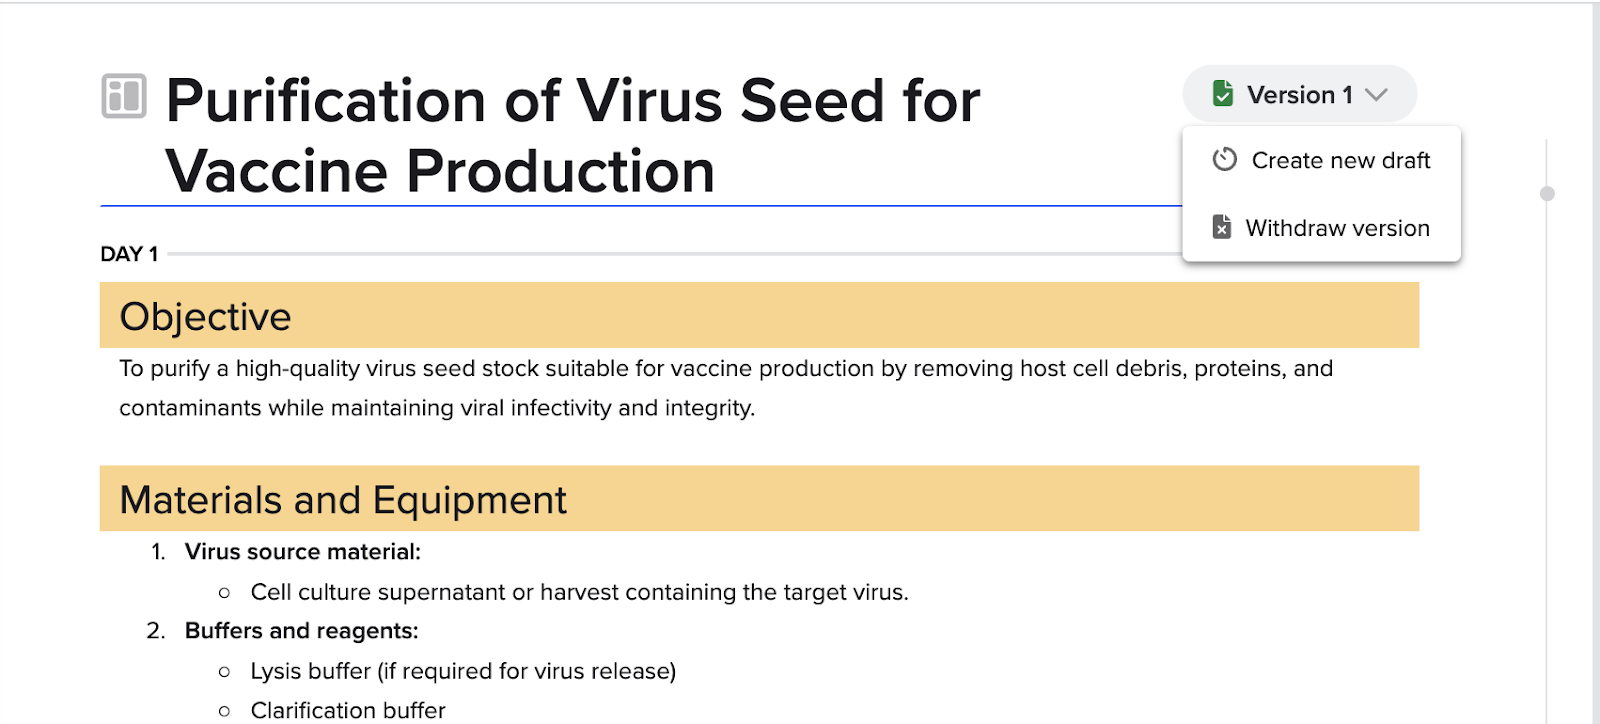Screen dimensions: 1600x724
Task: Click the file-x icon beside Withdraw version
Action: (x=1222, y=227)
